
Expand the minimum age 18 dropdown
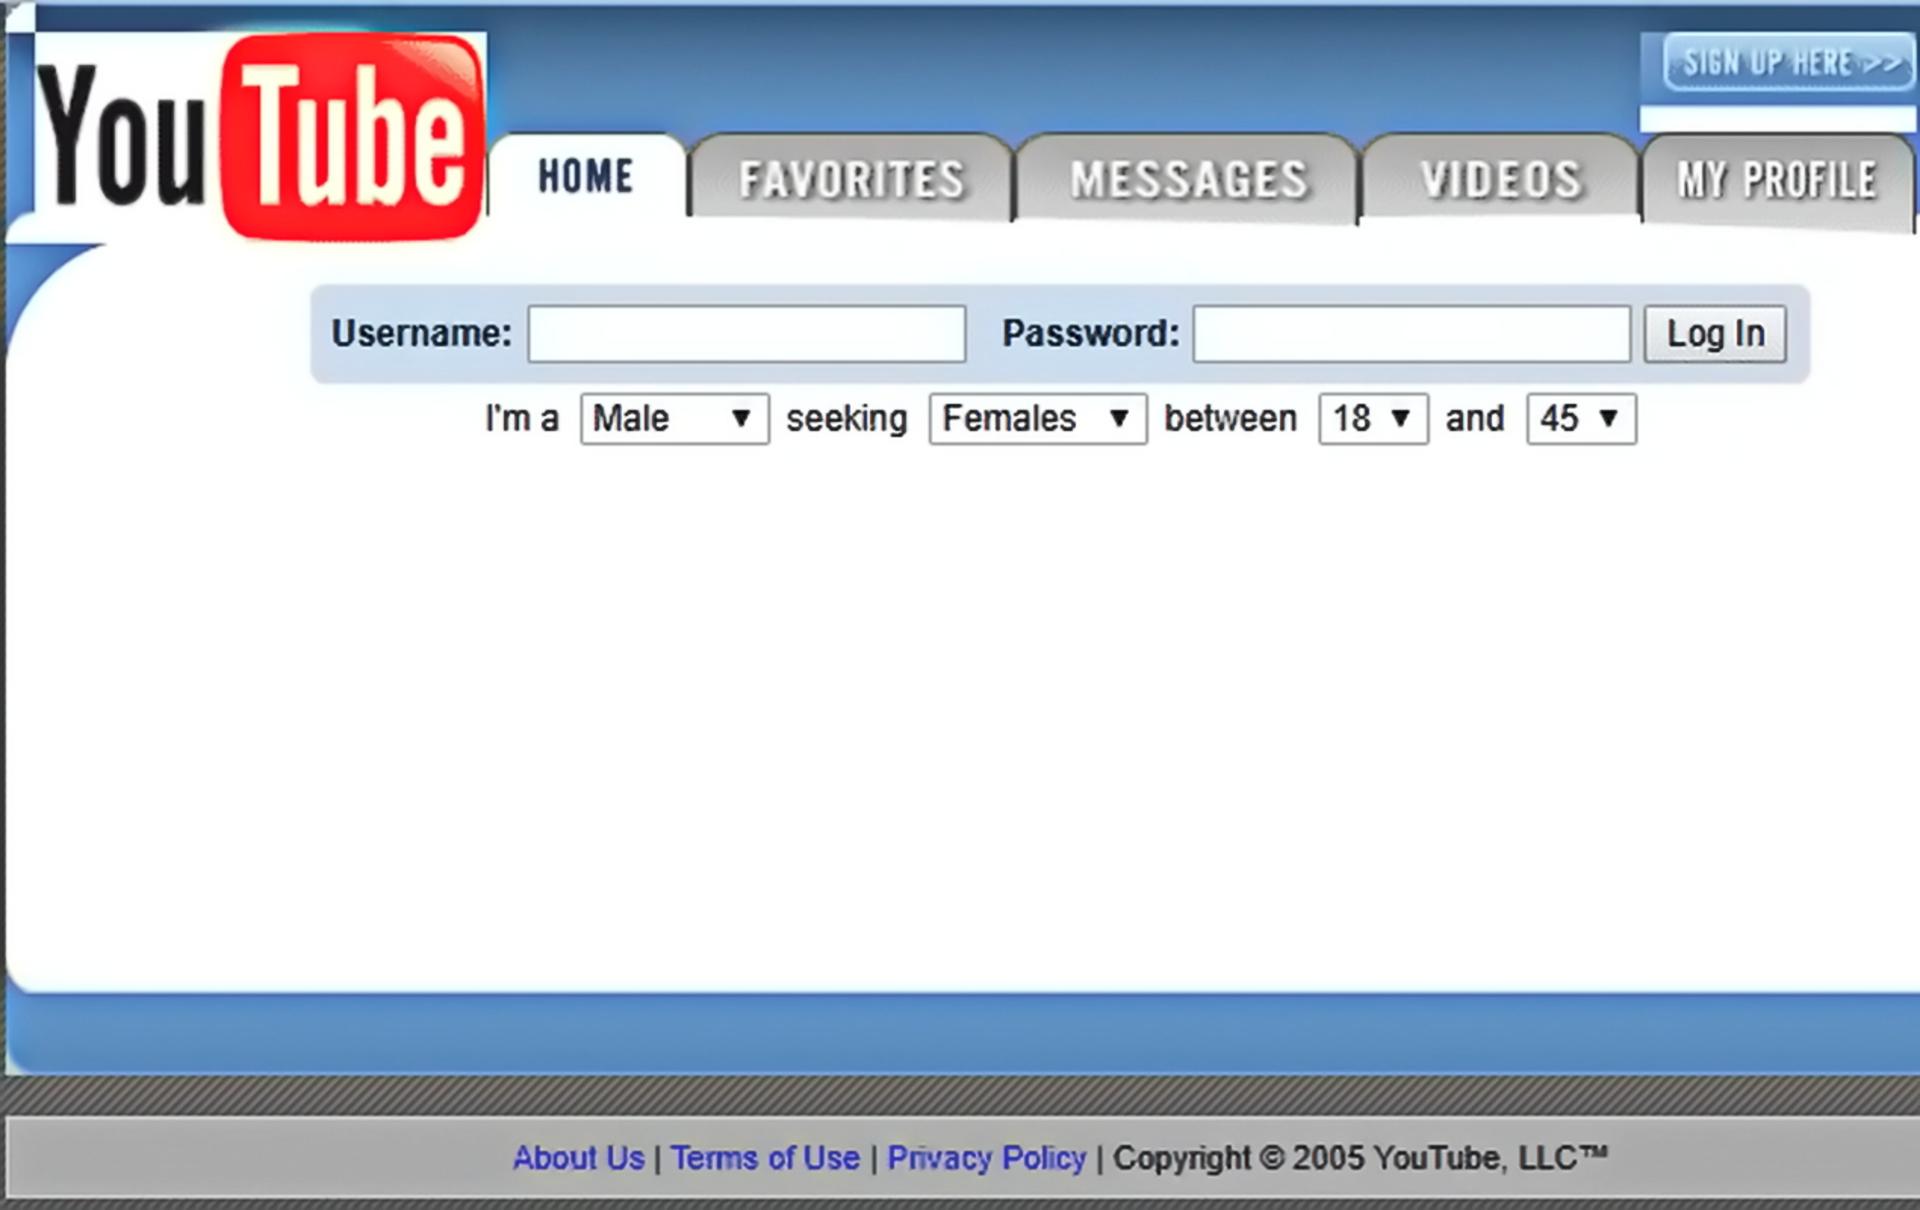click(x=1373, y=419)
